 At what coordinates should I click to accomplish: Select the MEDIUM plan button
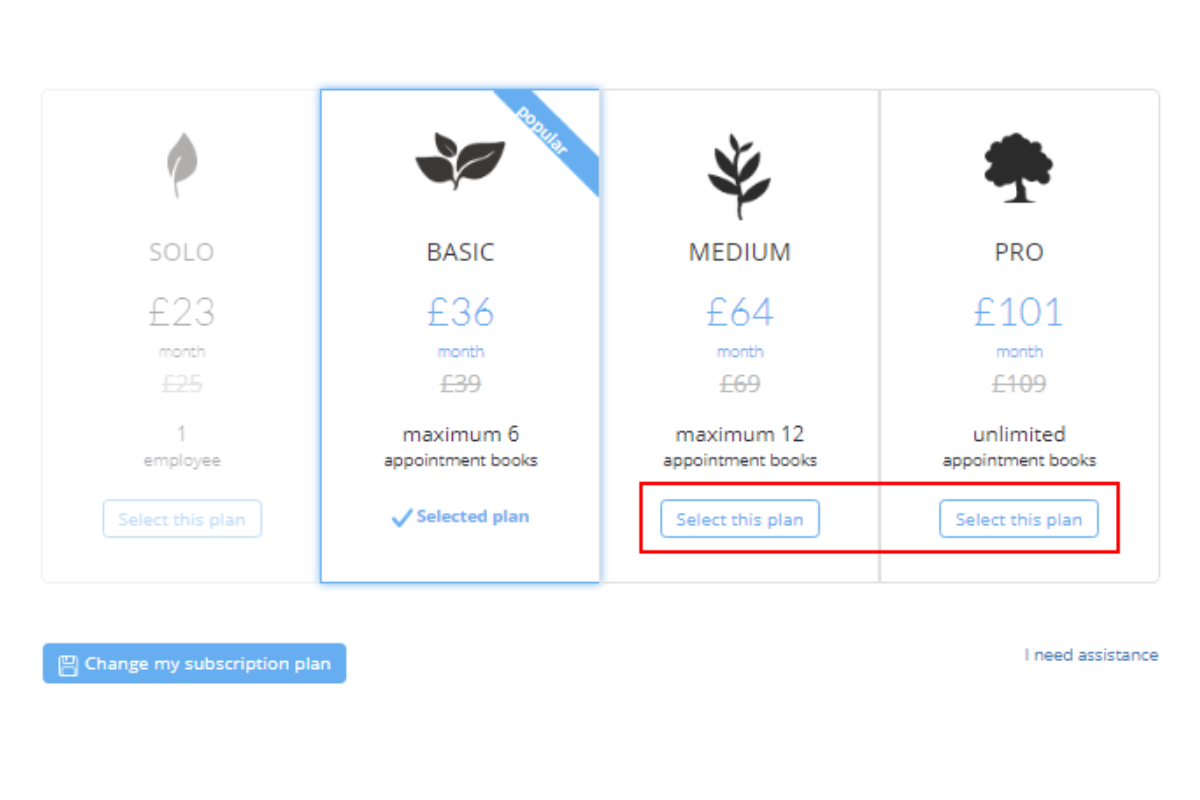tap(739, 520)
